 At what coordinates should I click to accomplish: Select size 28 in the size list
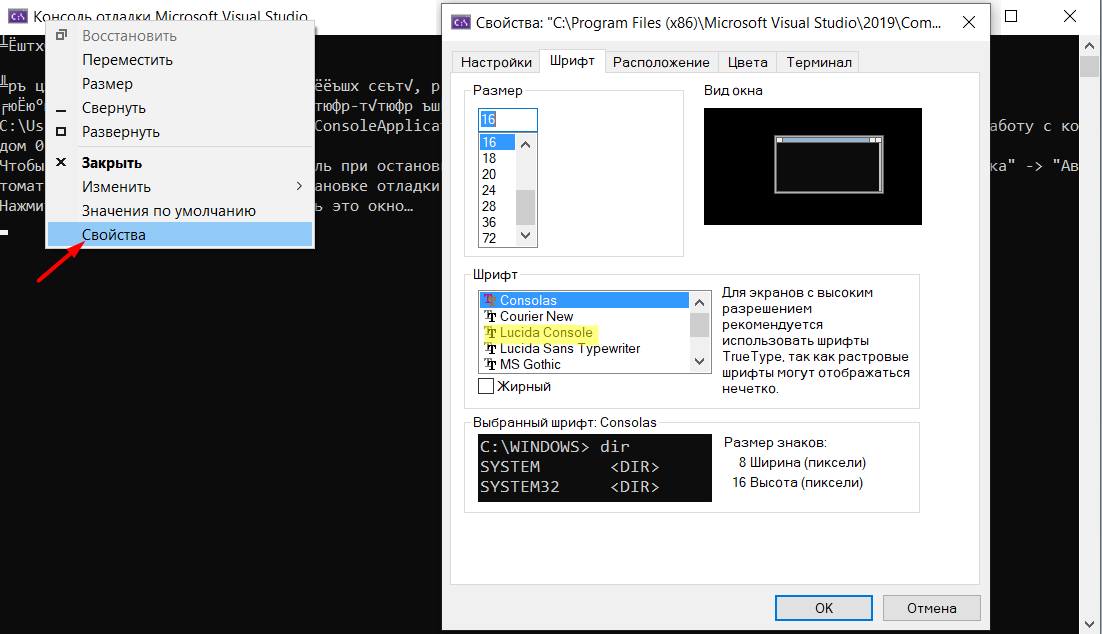pyautogui.click(x=498, y=207)
